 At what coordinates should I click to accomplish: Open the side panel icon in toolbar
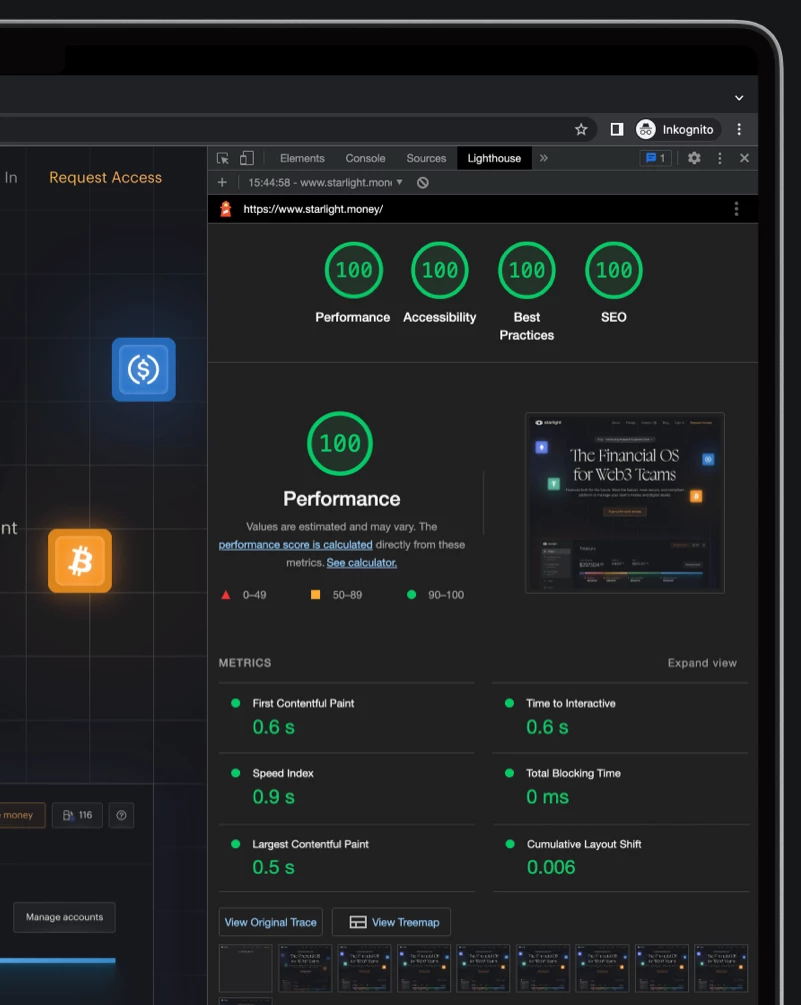pos(616,129)
